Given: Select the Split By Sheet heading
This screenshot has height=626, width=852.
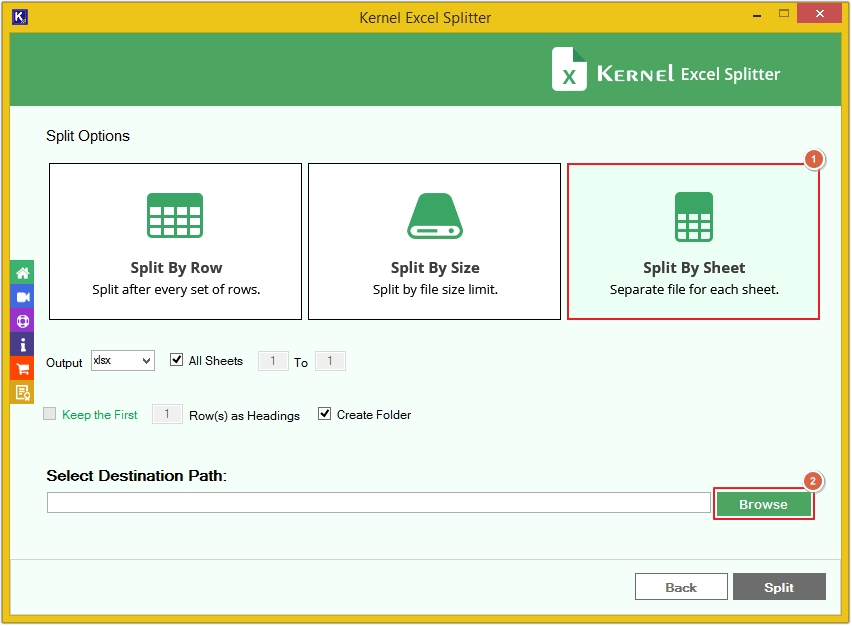Looking at the screenshot, I should click(x=694, y=268).
